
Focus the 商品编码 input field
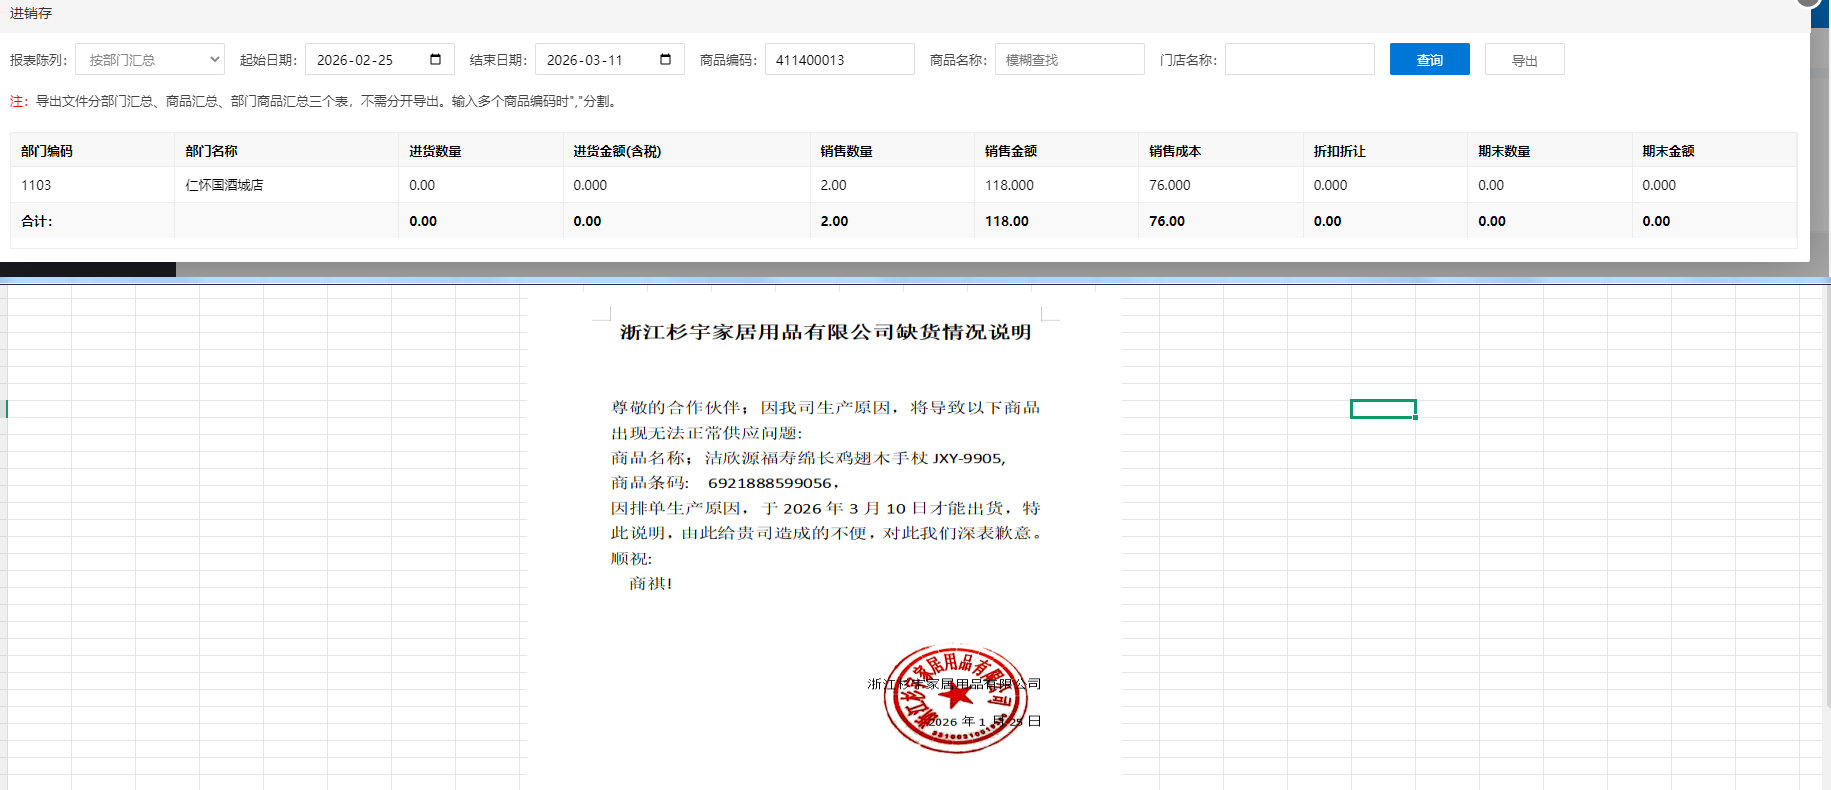pyautogui.click(x=838, y=60)
